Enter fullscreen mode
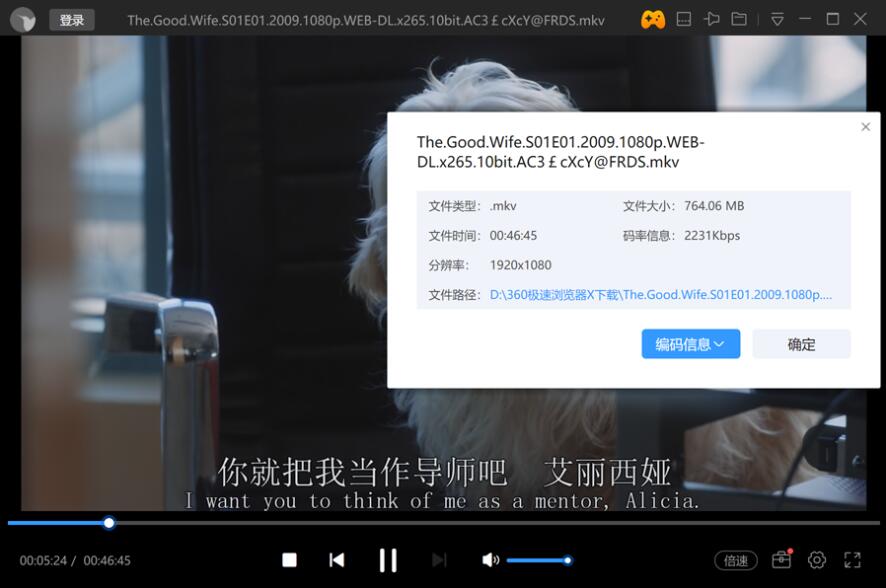 click(853, 560)
